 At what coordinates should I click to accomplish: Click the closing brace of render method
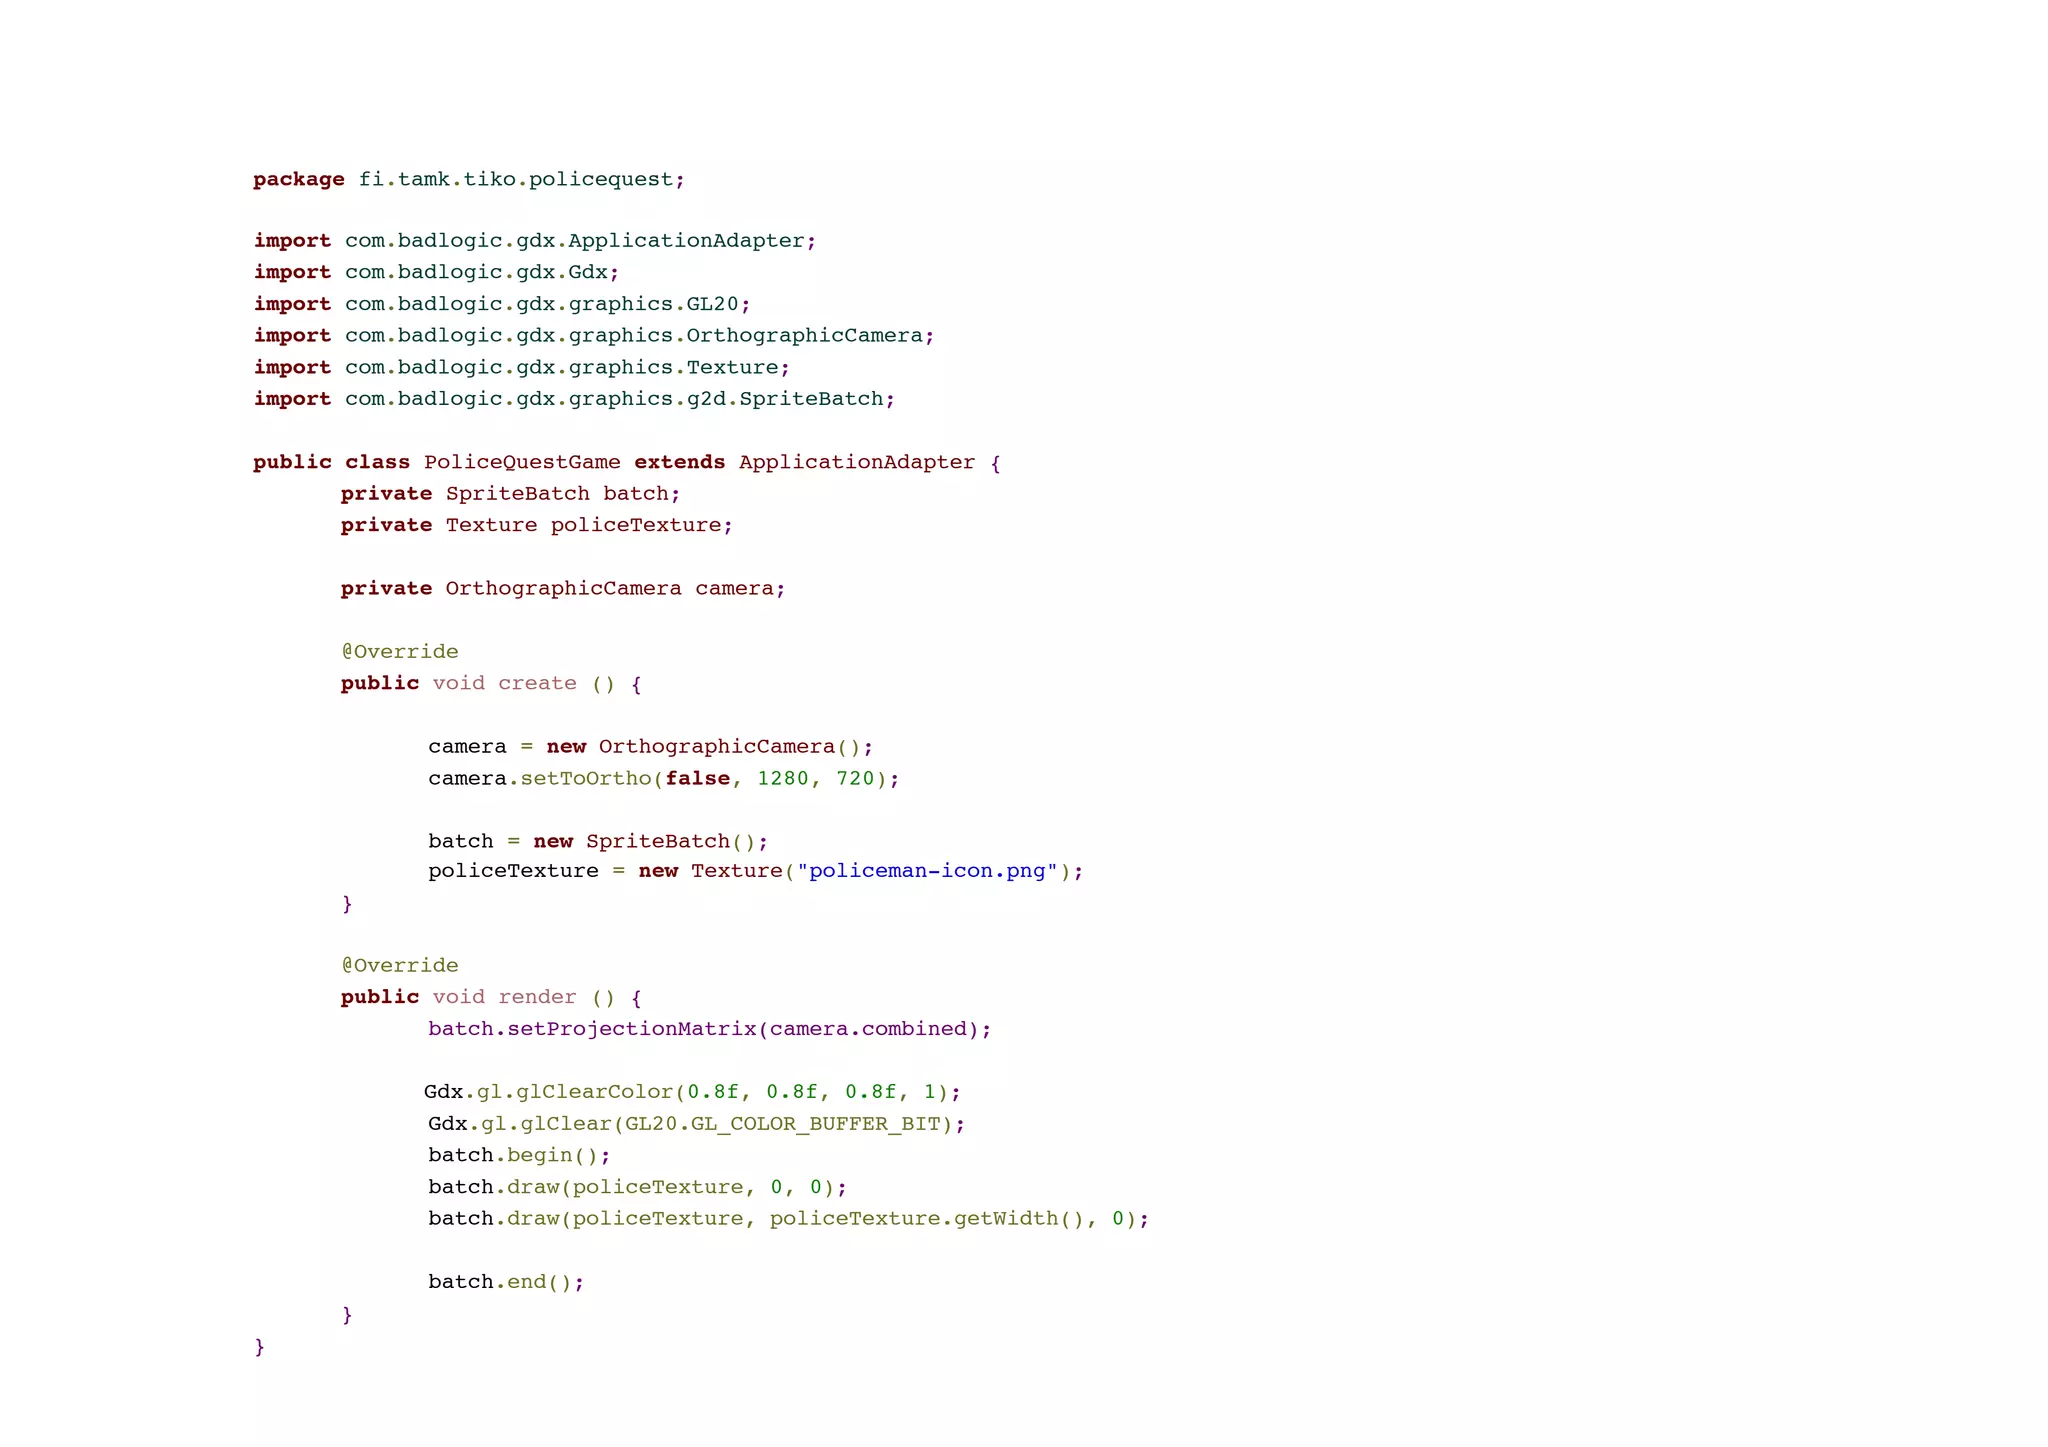(347, 1315)
